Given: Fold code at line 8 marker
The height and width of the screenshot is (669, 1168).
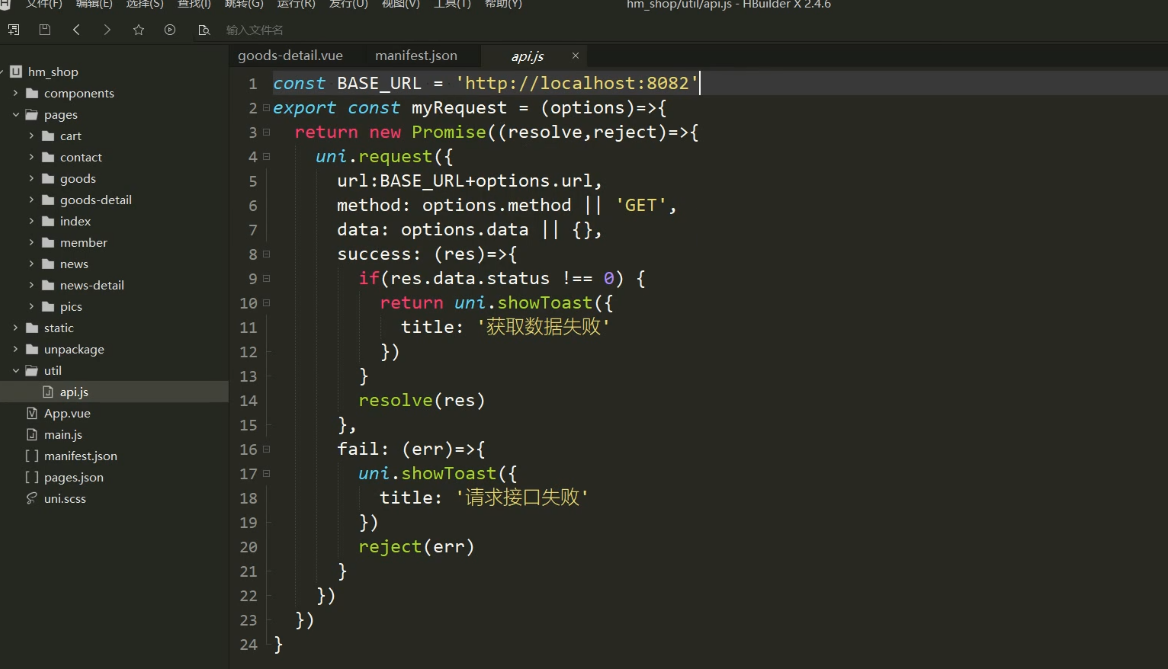Looking at the screenshot, I should point(267,254).
